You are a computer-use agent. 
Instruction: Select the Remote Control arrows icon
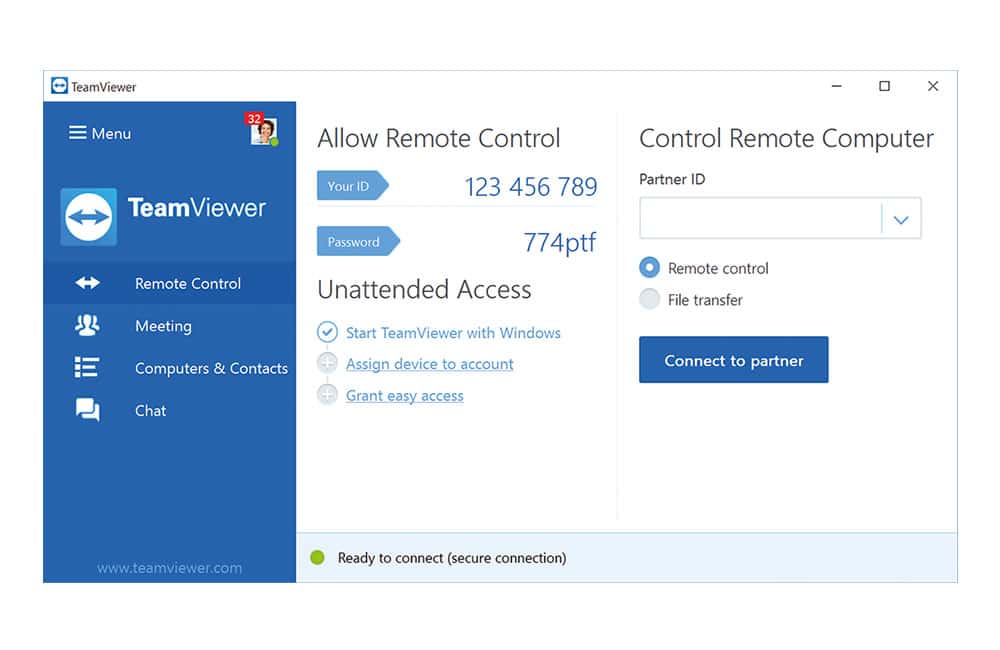tap(88, 283)
